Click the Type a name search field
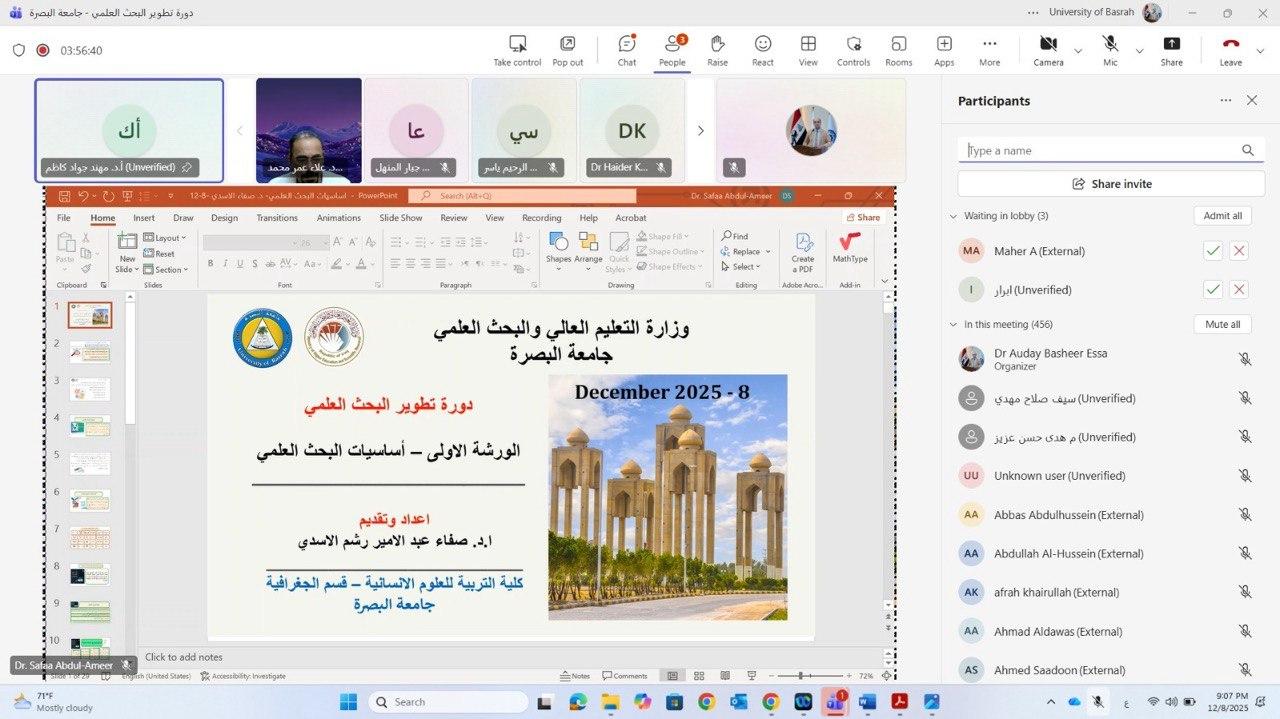This screenshot has height=719, width=1280. tap(1100, 151)
